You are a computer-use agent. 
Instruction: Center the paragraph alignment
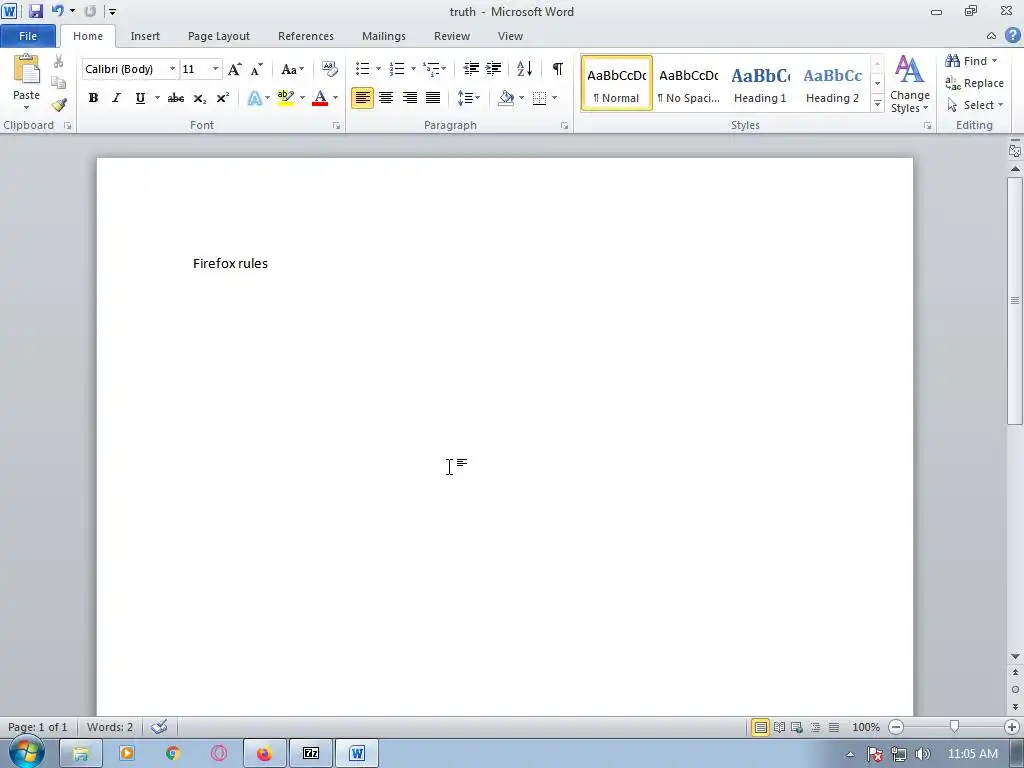(386, 98)
